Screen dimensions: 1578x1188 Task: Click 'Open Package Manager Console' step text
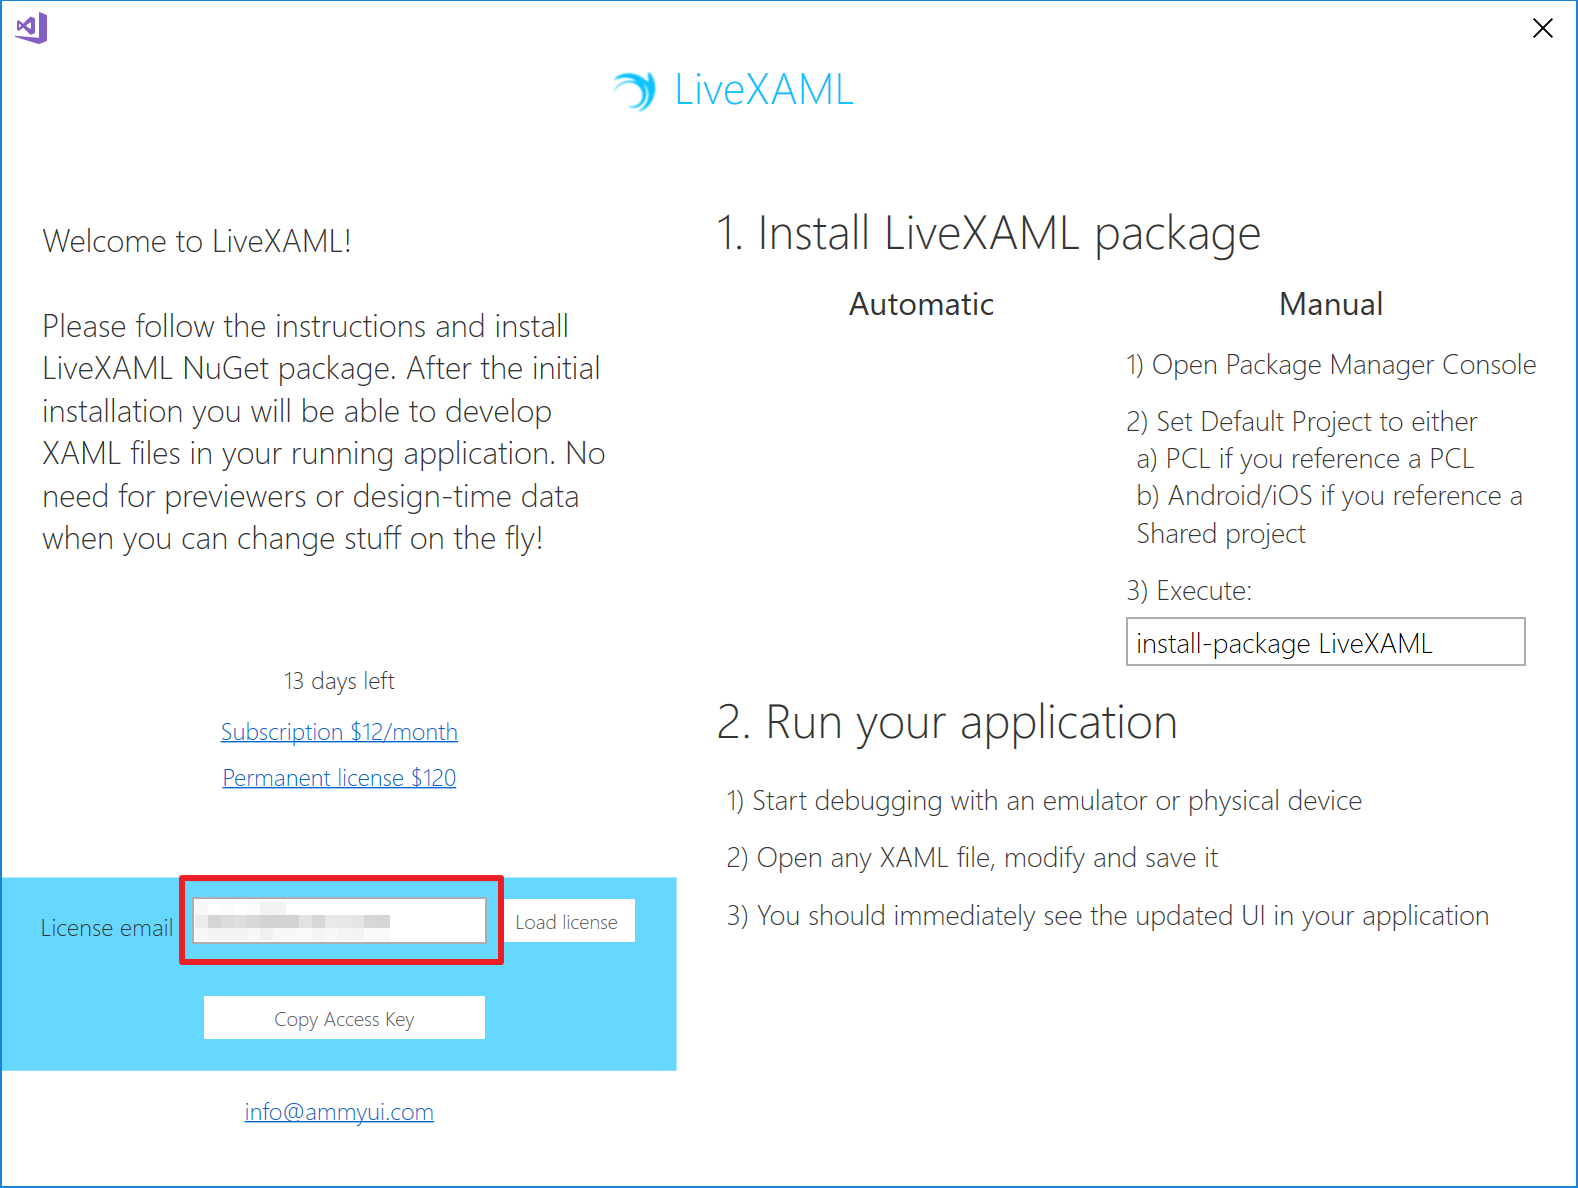tap(1331, 365)
